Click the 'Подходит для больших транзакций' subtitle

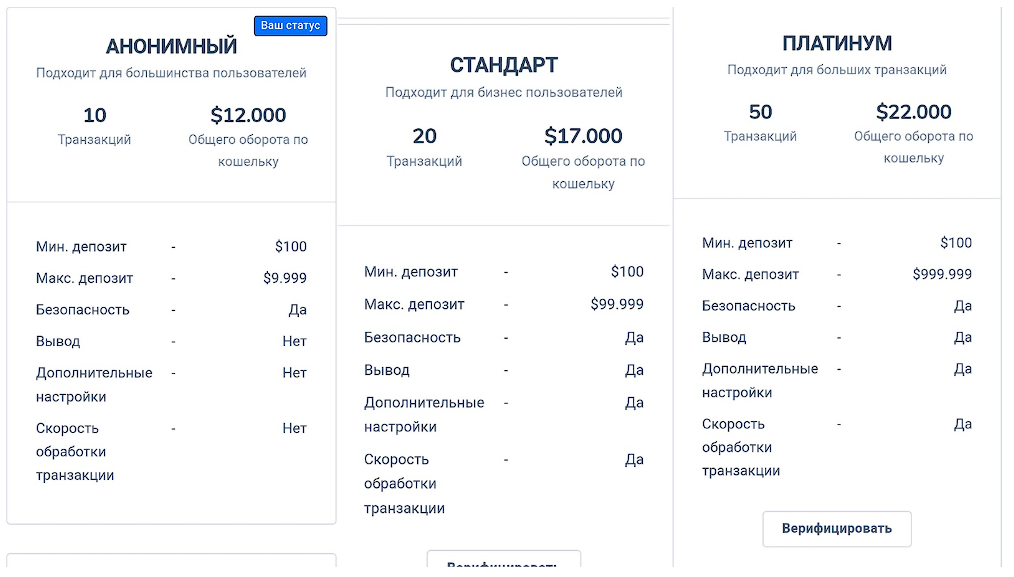tap(836, 70)
